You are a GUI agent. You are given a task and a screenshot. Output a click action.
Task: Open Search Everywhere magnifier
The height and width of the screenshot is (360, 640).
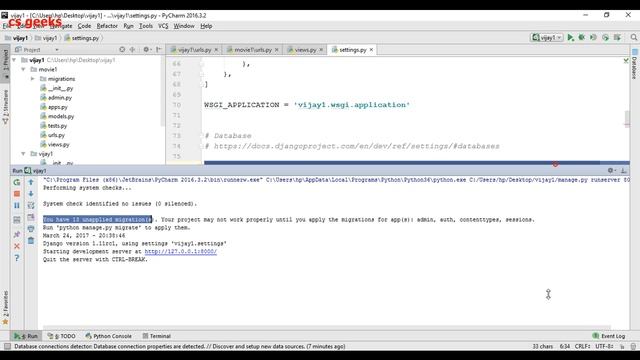[634, 38]
